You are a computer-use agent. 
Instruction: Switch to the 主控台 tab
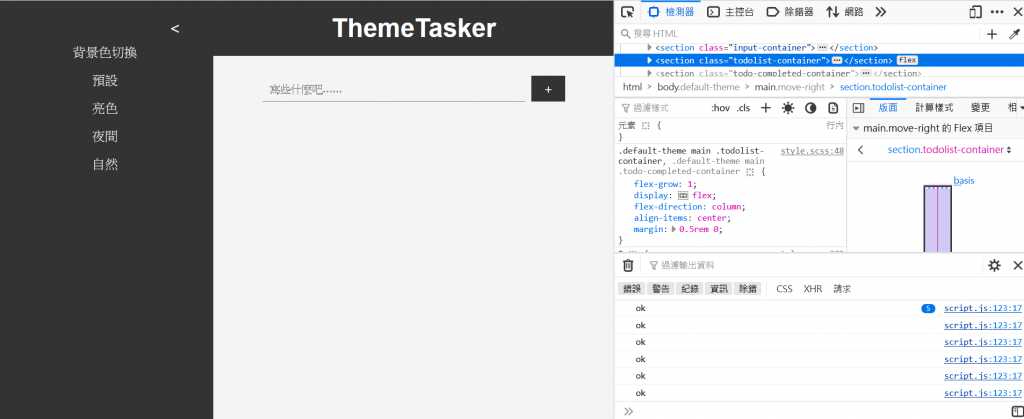[730, 12]
